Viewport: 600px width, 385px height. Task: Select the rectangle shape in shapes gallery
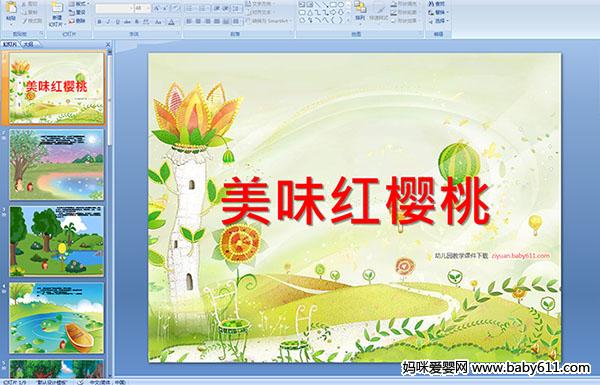point(333,5)
